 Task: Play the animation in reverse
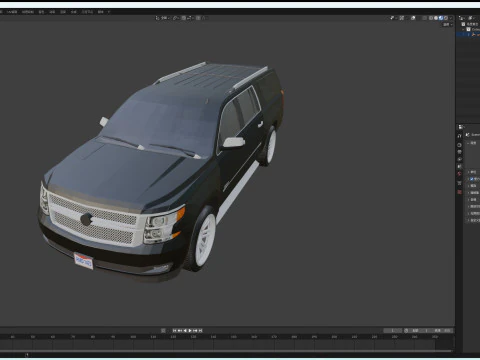click(185, 331)
